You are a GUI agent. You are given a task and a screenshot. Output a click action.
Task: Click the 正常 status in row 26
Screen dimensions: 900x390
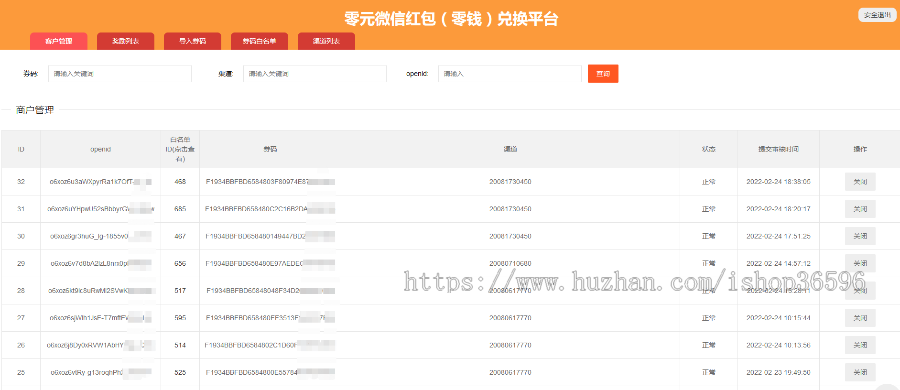[x=709, y=345]
